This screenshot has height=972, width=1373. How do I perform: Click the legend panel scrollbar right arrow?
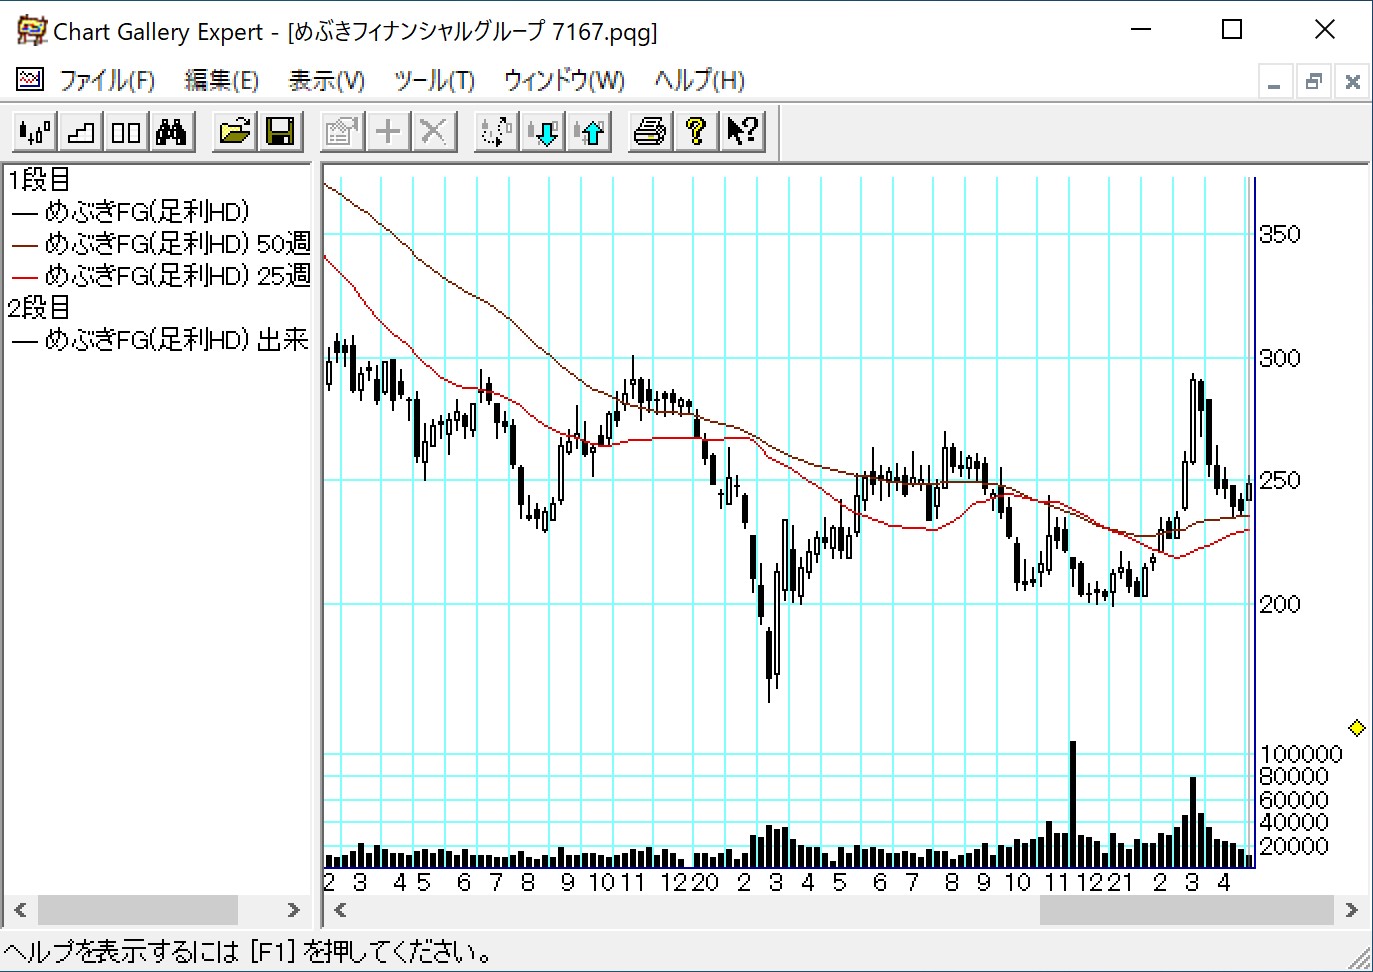[293, 910]
